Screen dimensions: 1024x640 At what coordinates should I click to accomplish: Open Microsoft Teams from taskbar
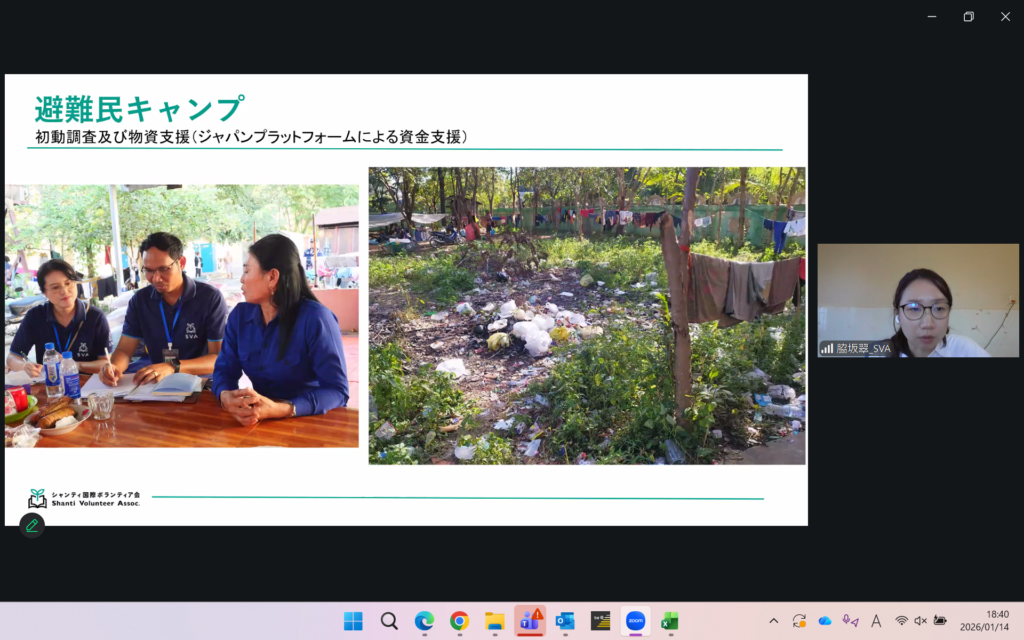529,621
